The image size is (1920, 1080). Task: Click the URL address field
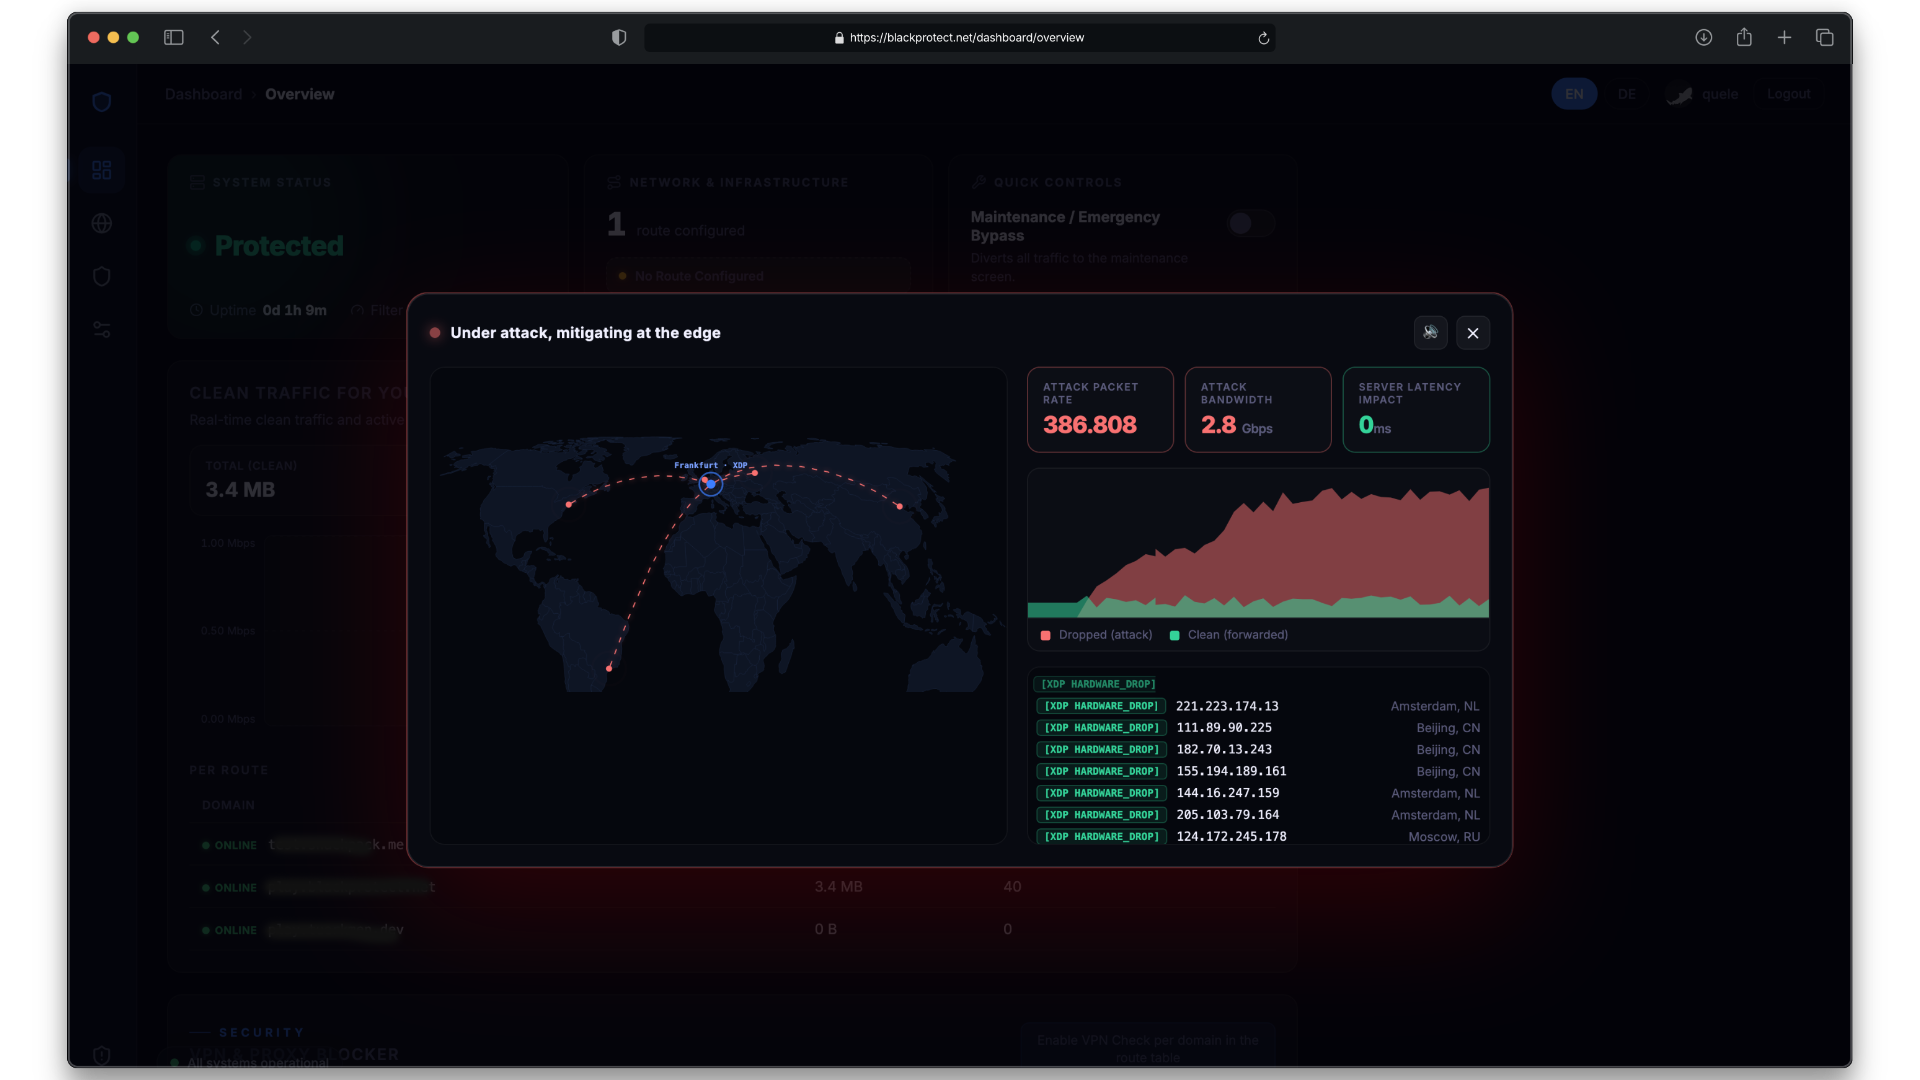959,37
